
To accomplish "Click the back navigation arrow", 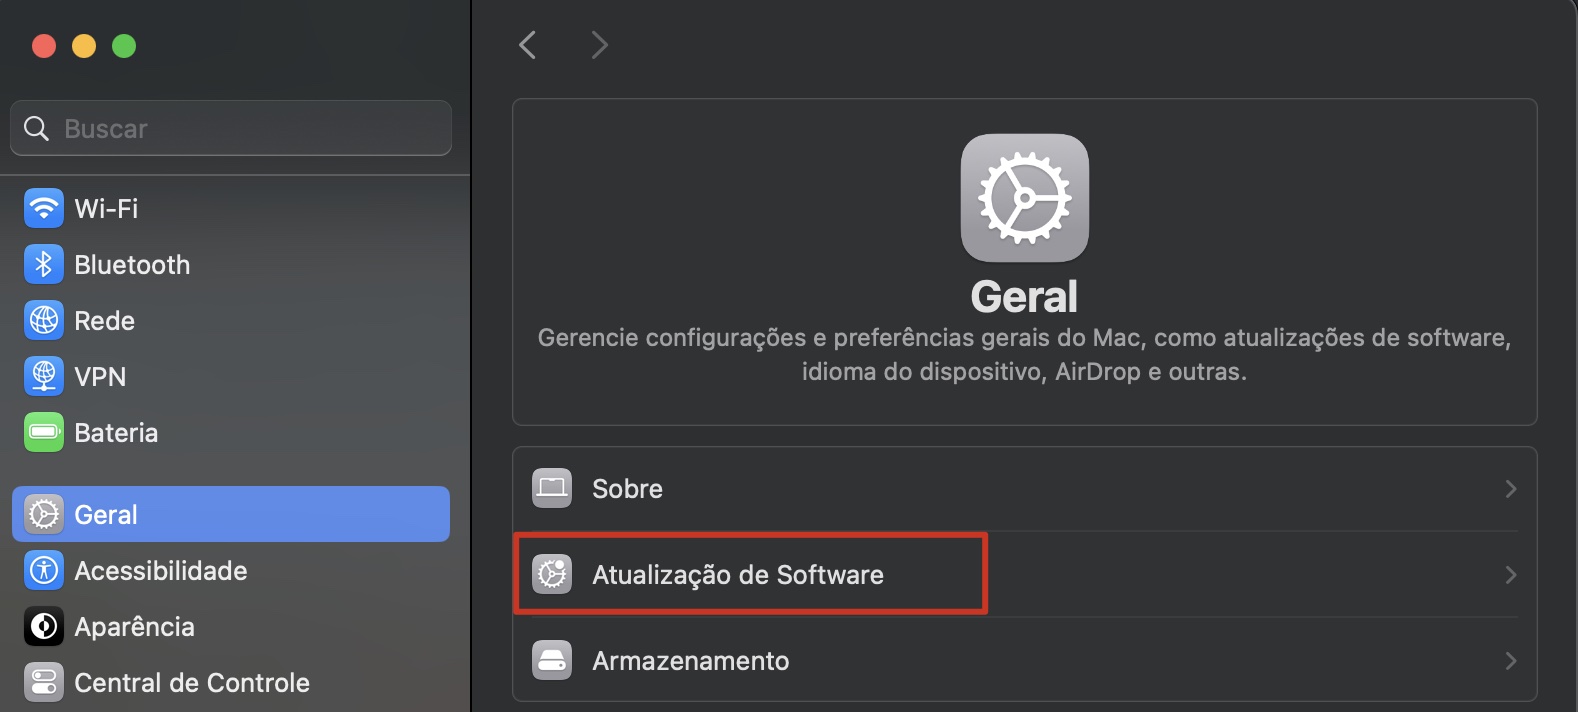I will click(x=527, y=44).
